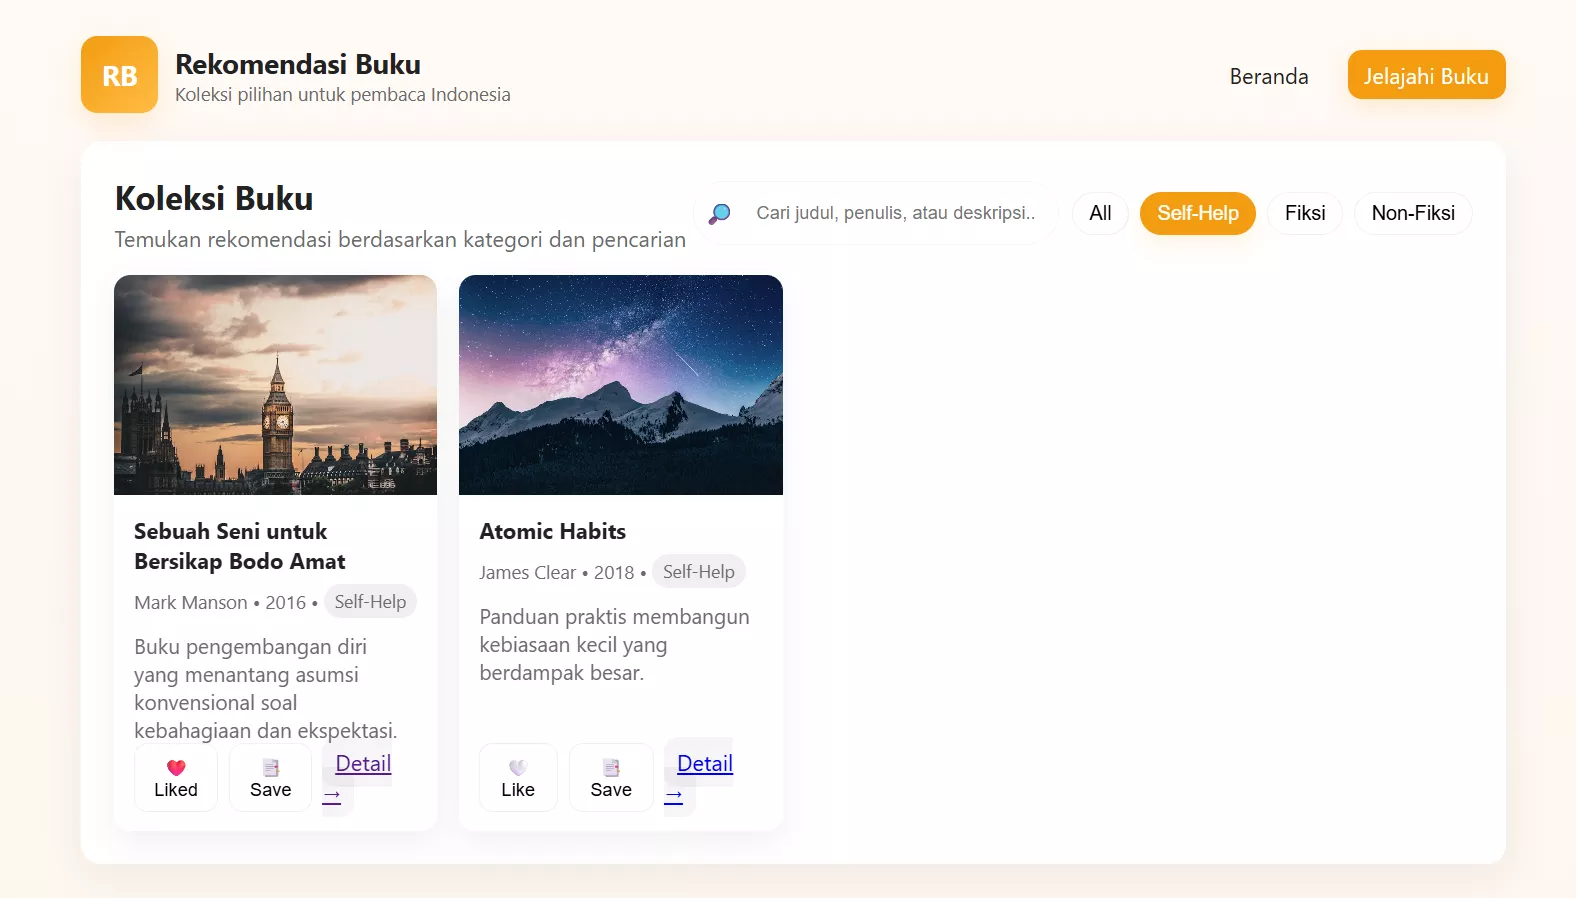Save Sebuah Seni untuk Bersikap Bodo Amat

270,778
